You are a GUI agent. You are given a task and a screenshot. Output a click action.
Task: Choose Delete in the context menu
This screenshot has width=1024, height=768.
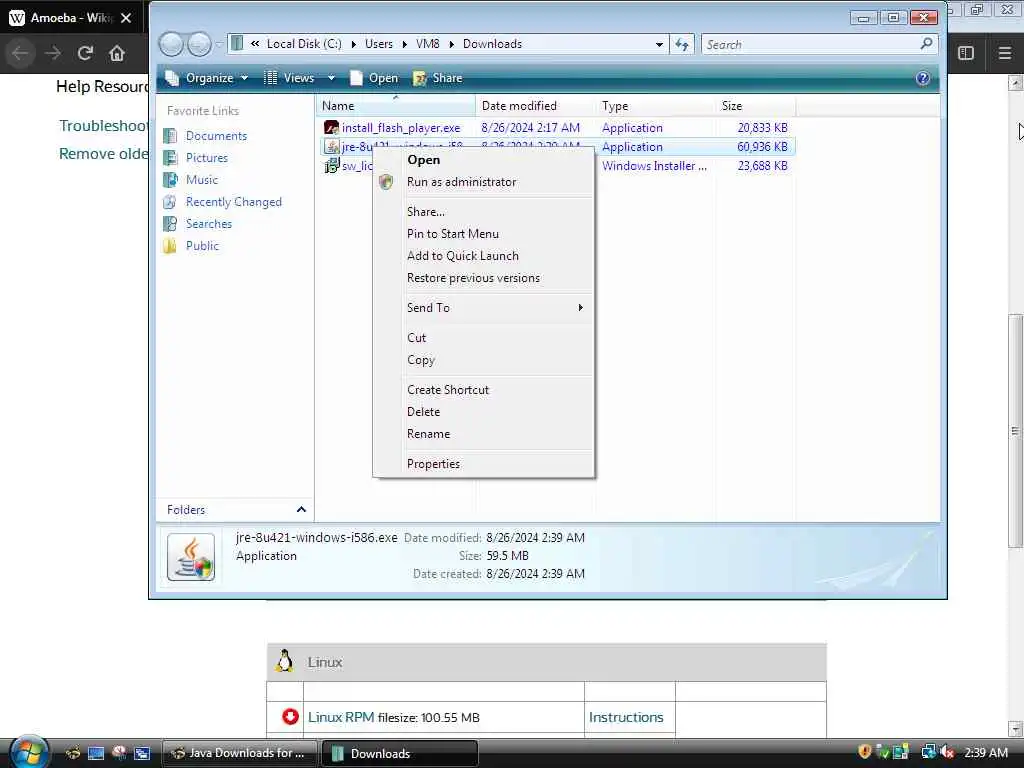click(x=484, y=412)
